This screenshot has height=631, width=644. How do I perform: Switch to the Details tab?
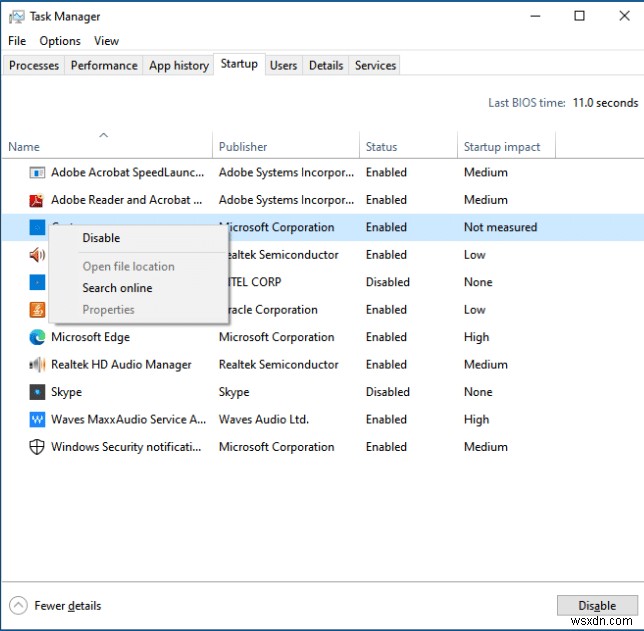click(326, 66)
